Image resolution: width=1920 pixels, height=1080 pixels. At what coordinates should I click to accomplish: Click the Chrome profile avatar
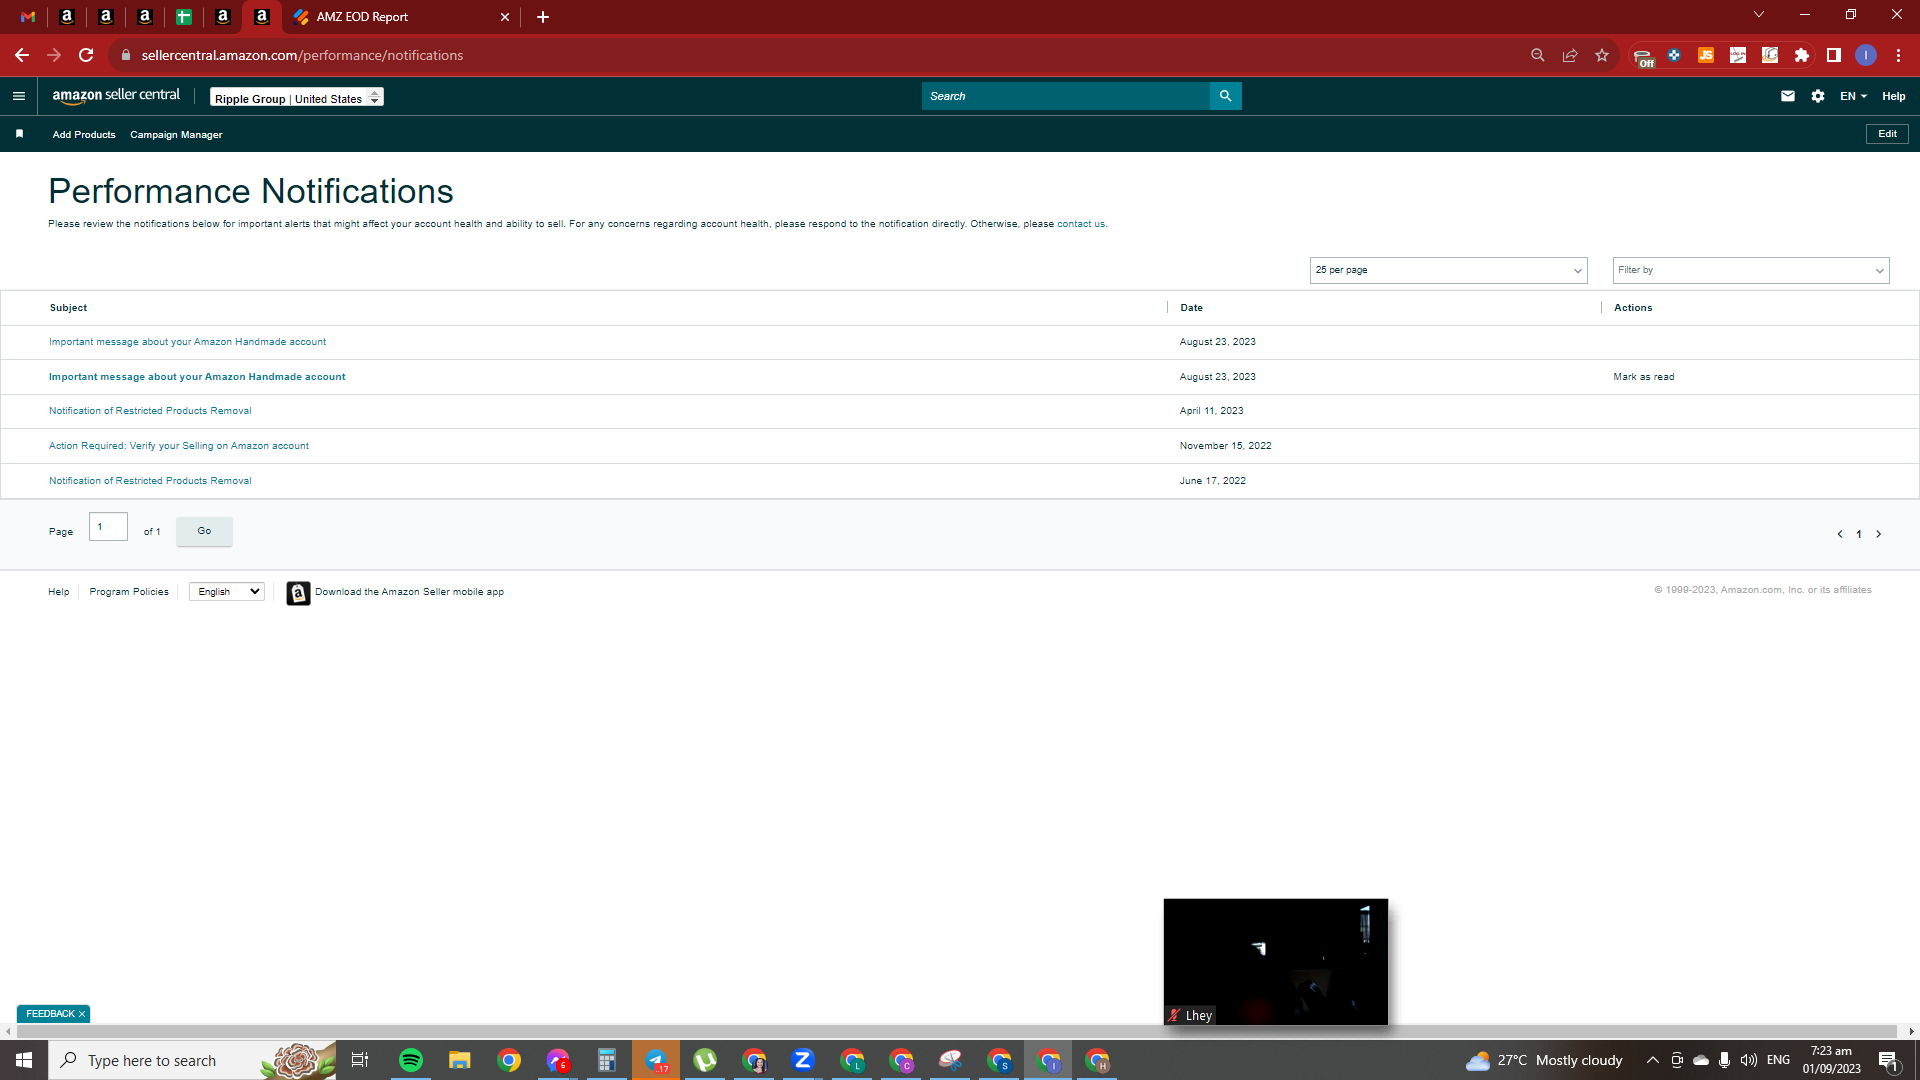point(1866,55)
